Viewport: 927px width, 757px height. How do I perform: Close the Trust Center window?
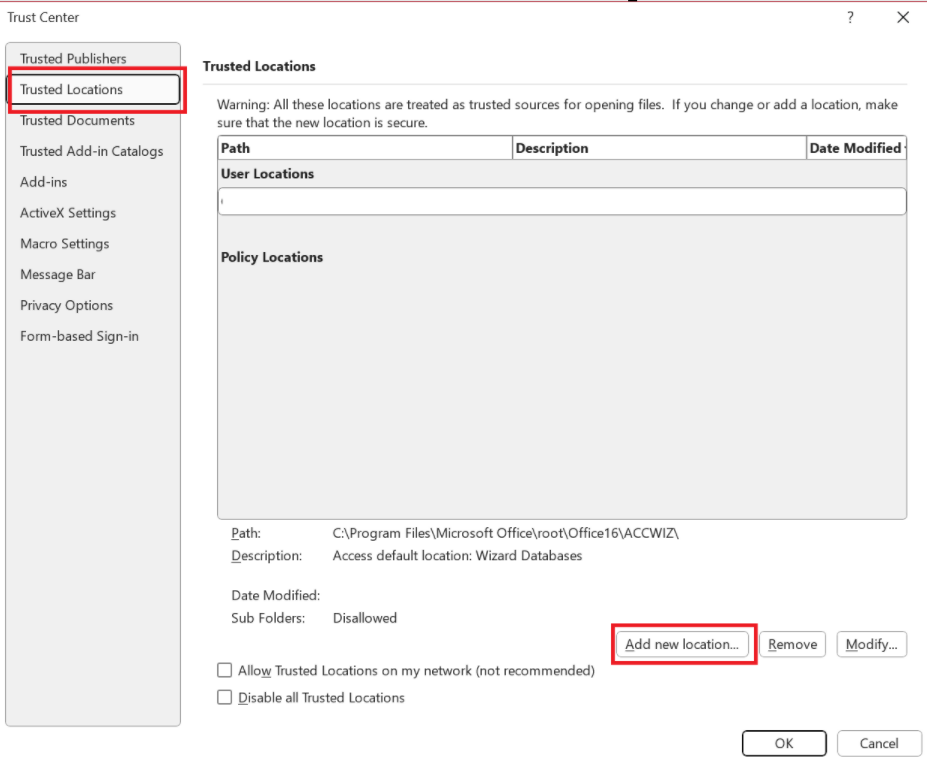tap(903, 17)
